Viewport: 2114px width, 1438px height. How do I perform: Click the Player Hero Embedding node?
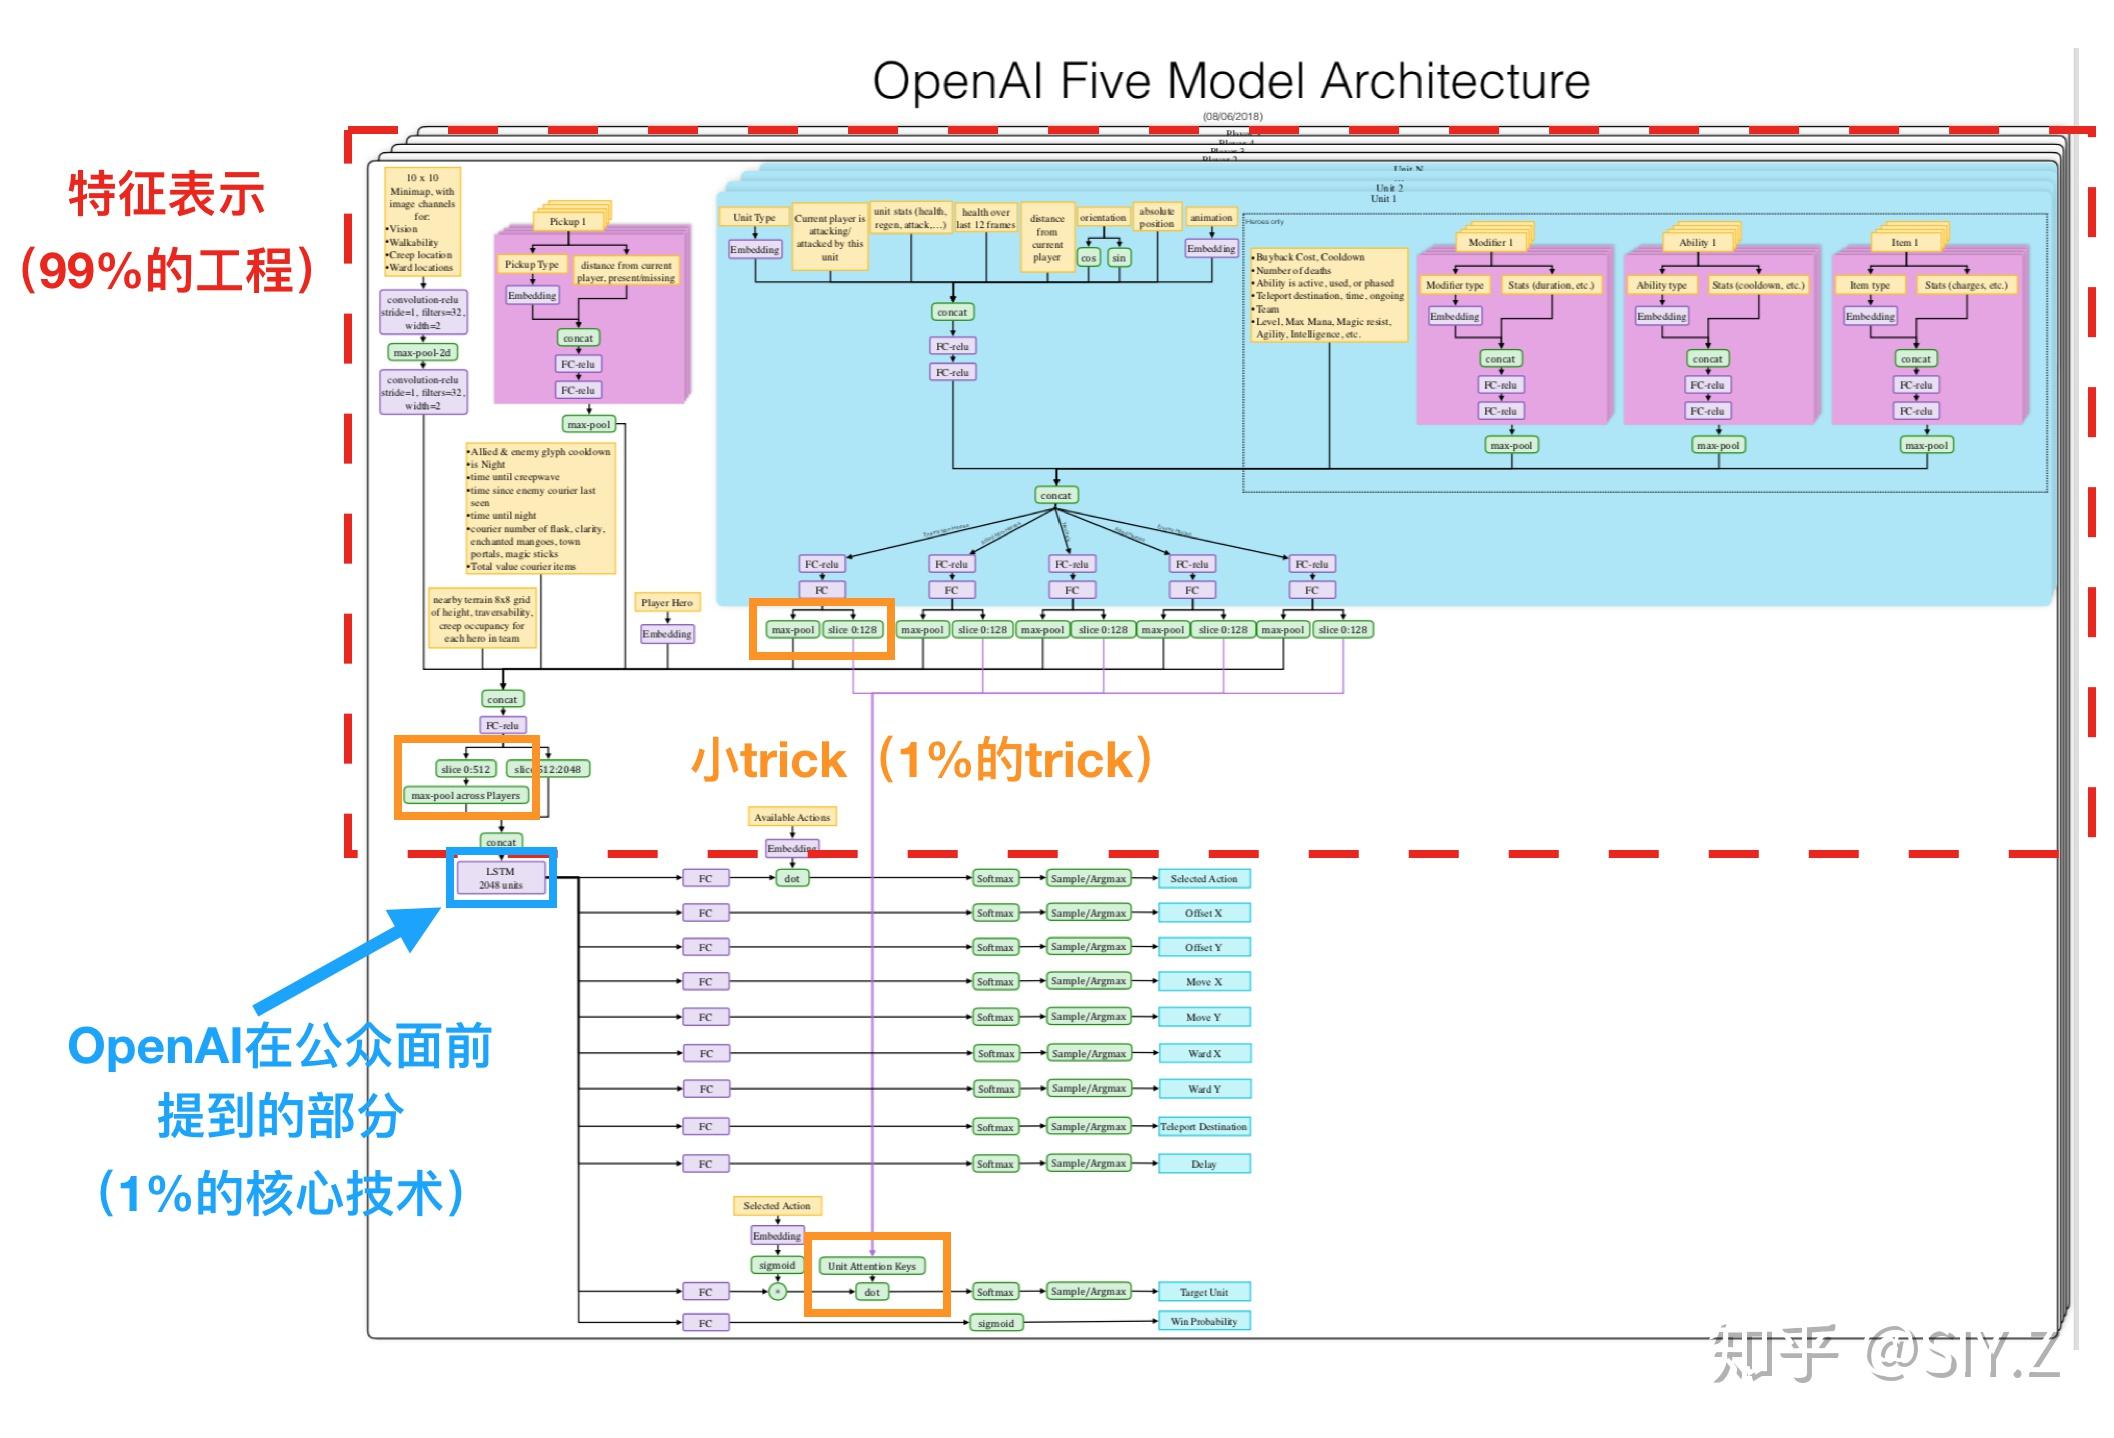point(666,633)
